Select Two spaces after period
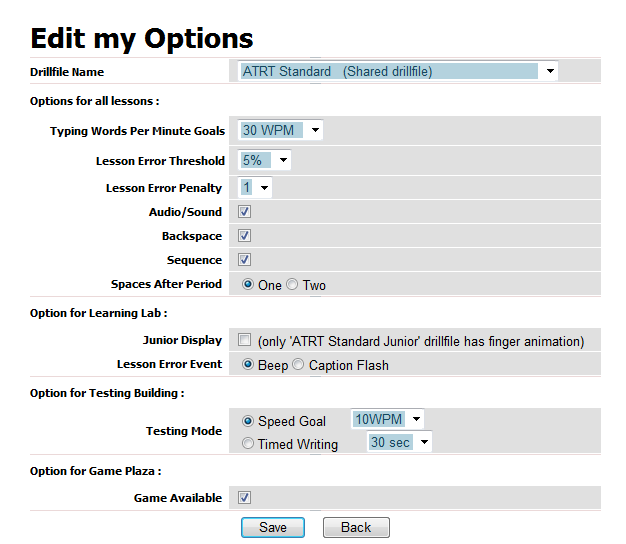Viewport: 626px width, 544px height. 293,285
